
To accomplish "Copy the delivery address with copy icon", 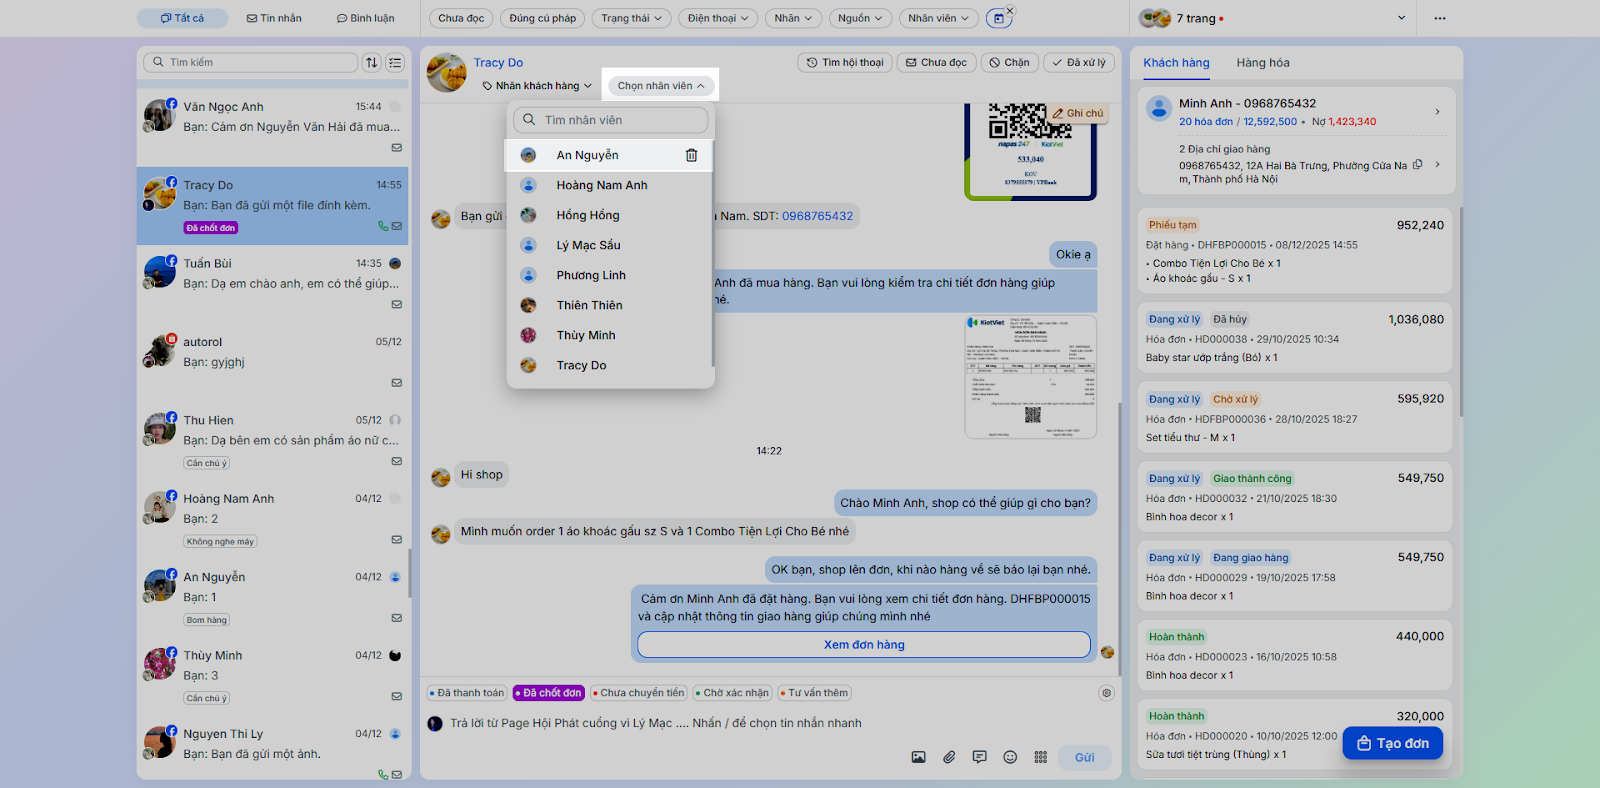I will pyautogui.click(x=1417, y=165).
